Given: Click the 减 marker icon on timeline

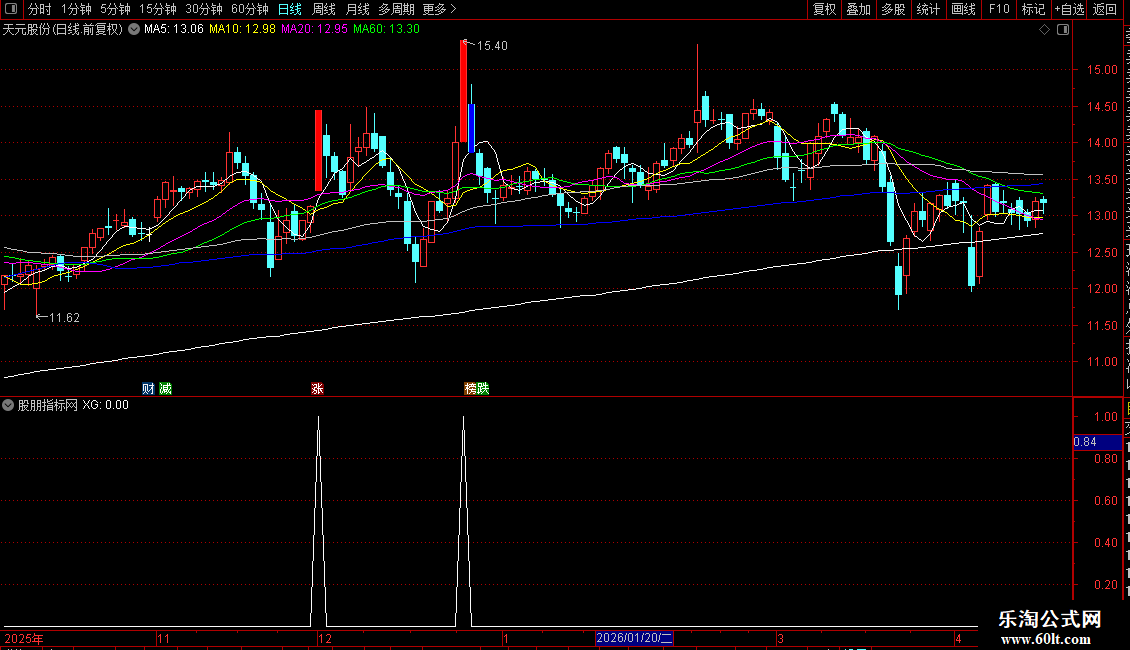Looking at the screenshot, I should coord(165,388).
